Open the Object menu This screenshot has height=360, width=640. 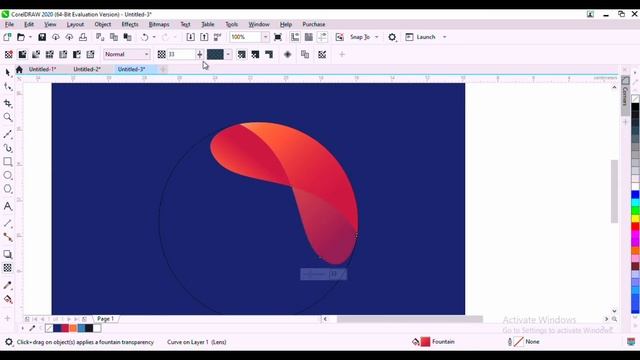click(x=103, y=24)
